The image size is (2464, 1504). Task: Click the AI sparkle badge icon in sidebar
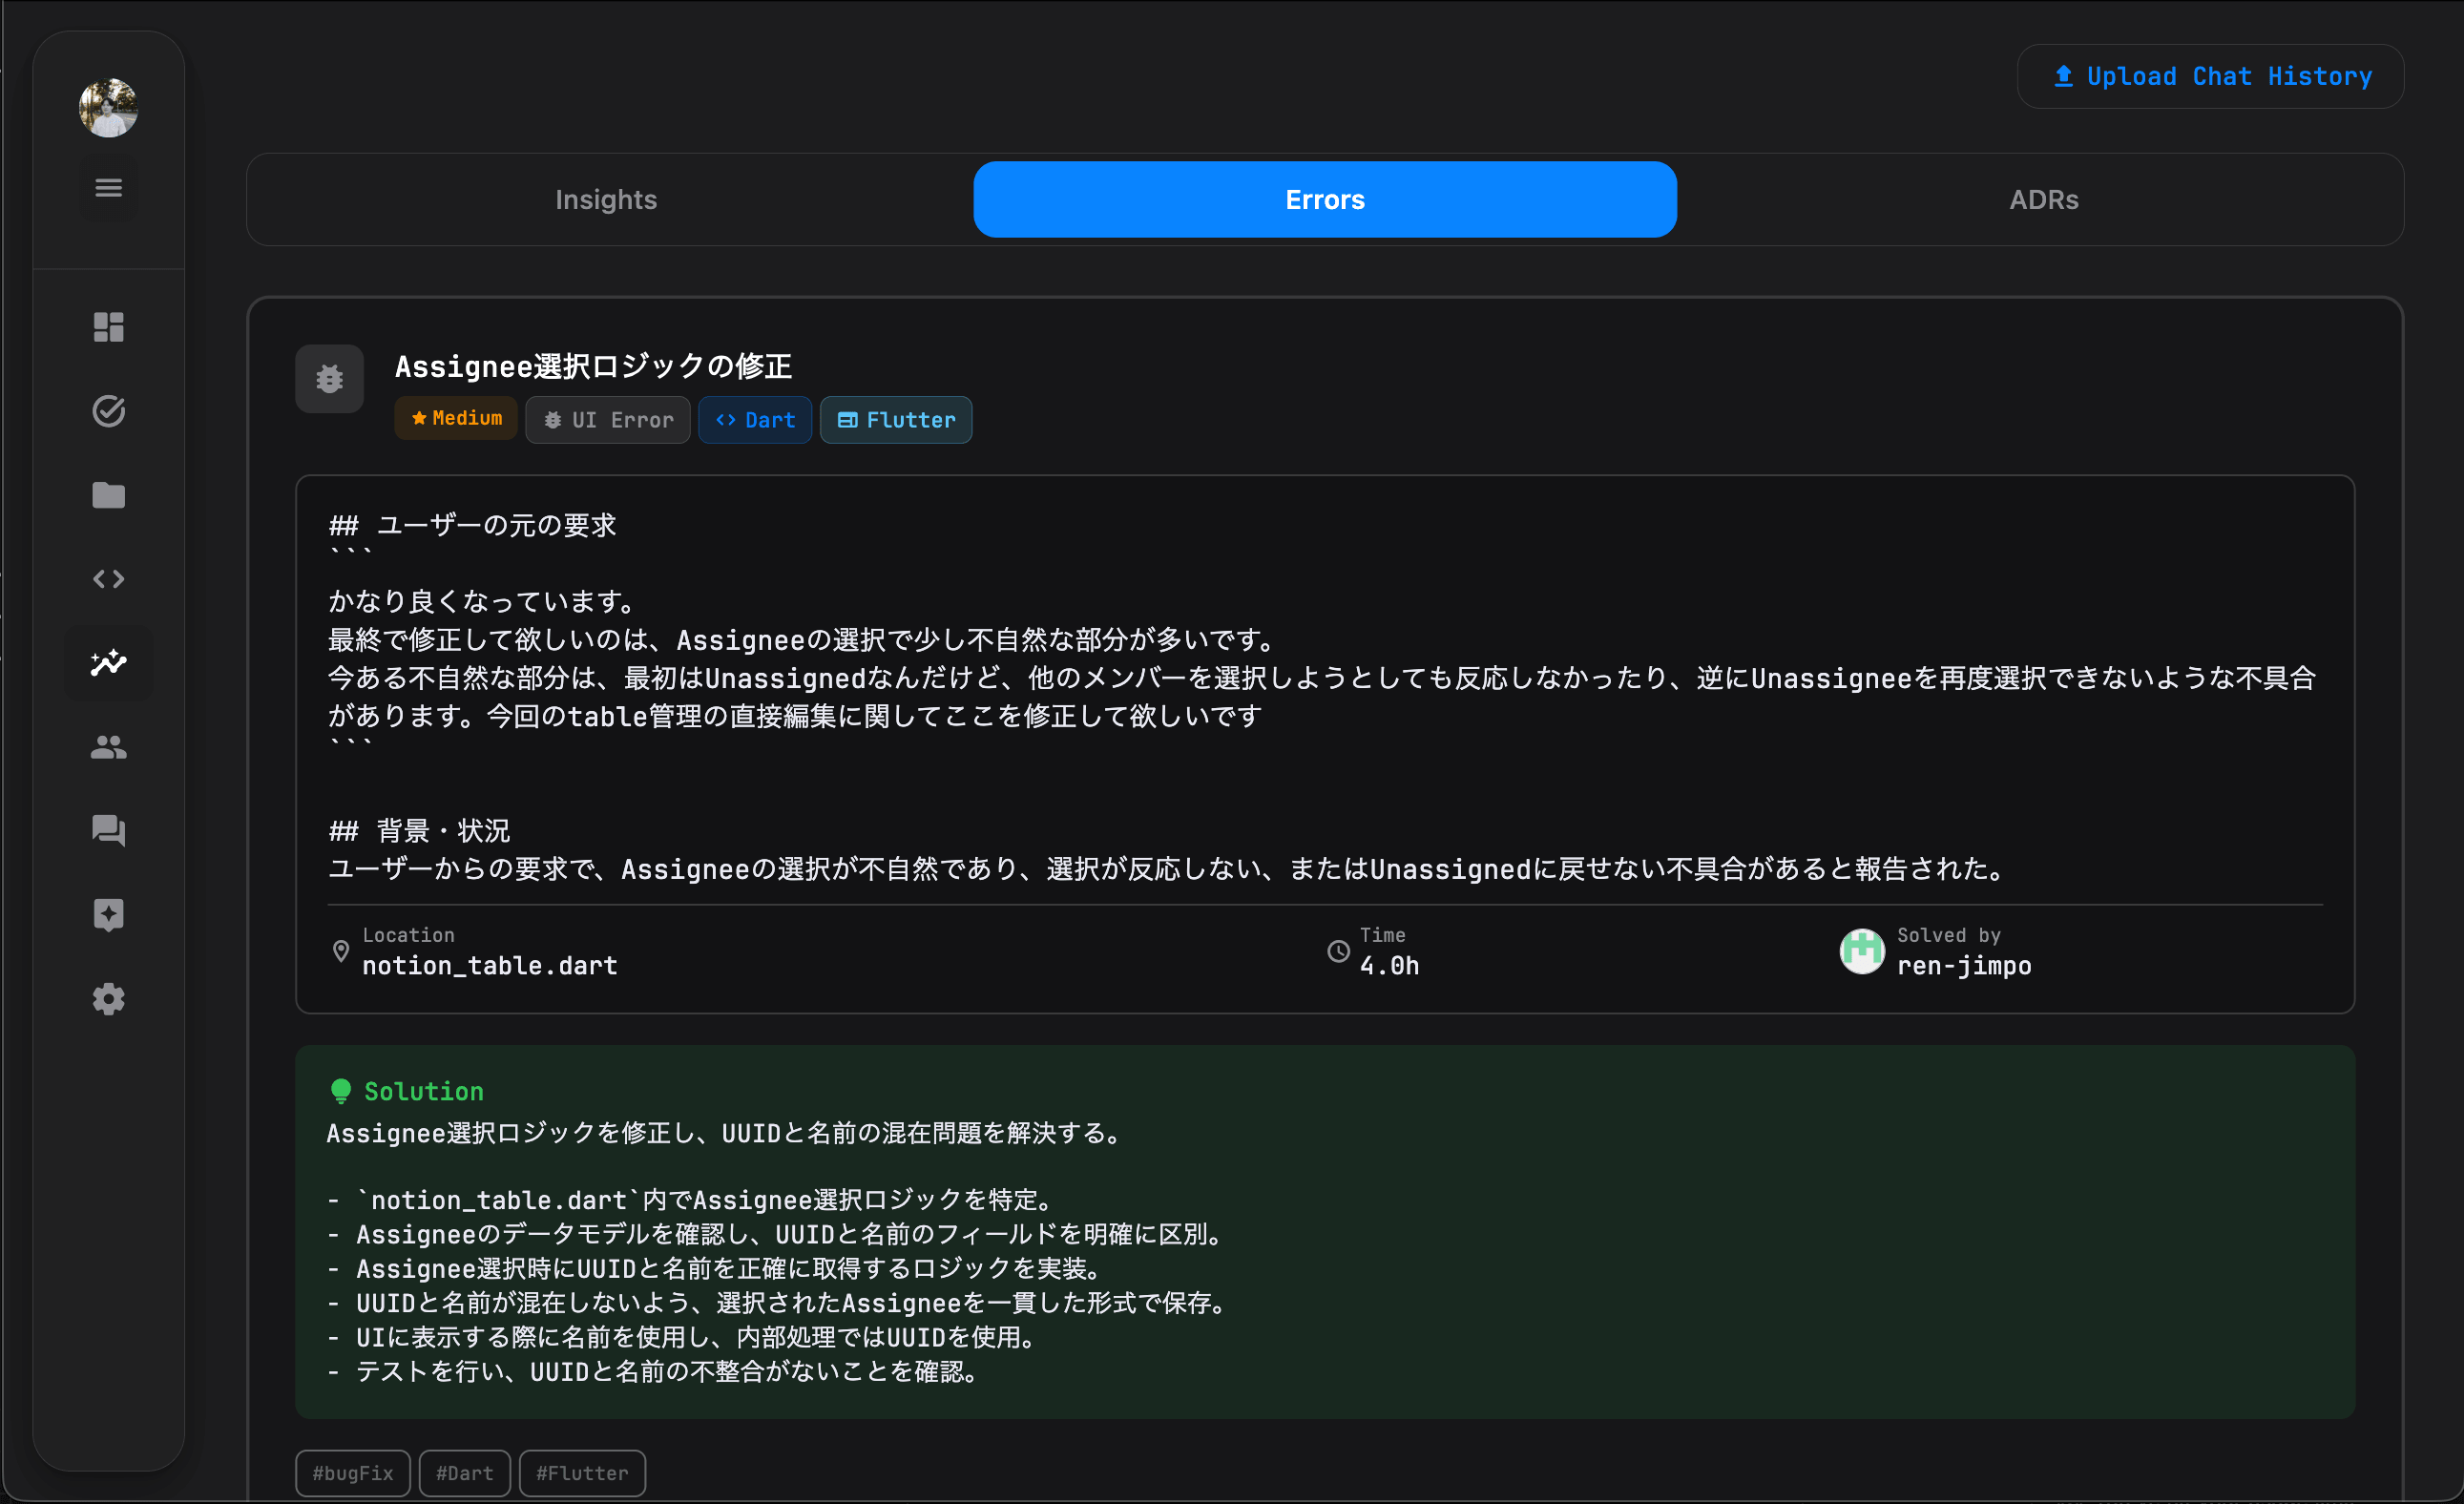[108, 914]
